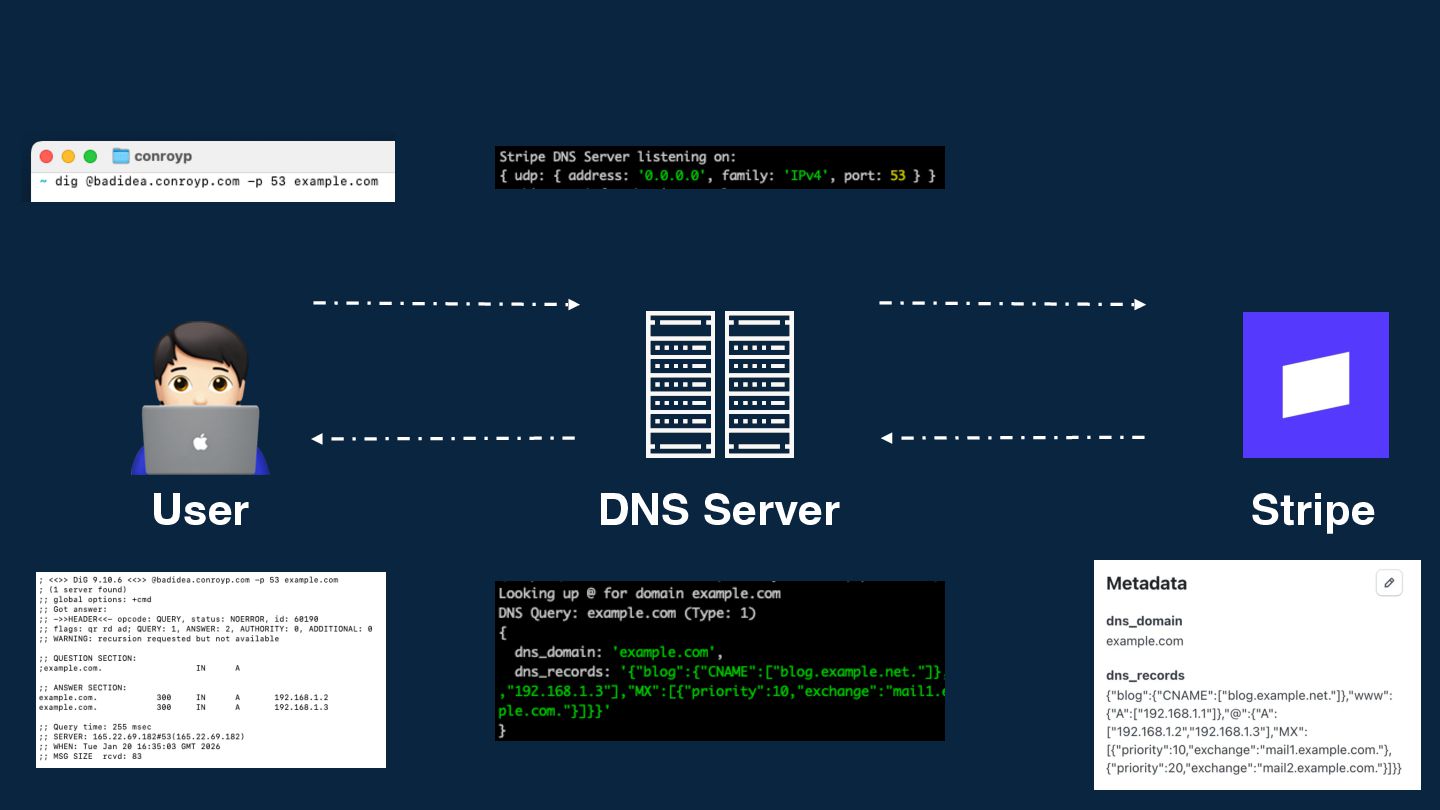
Task: Click the answer row with 192.168.1.3
Action: coord(183,707)
